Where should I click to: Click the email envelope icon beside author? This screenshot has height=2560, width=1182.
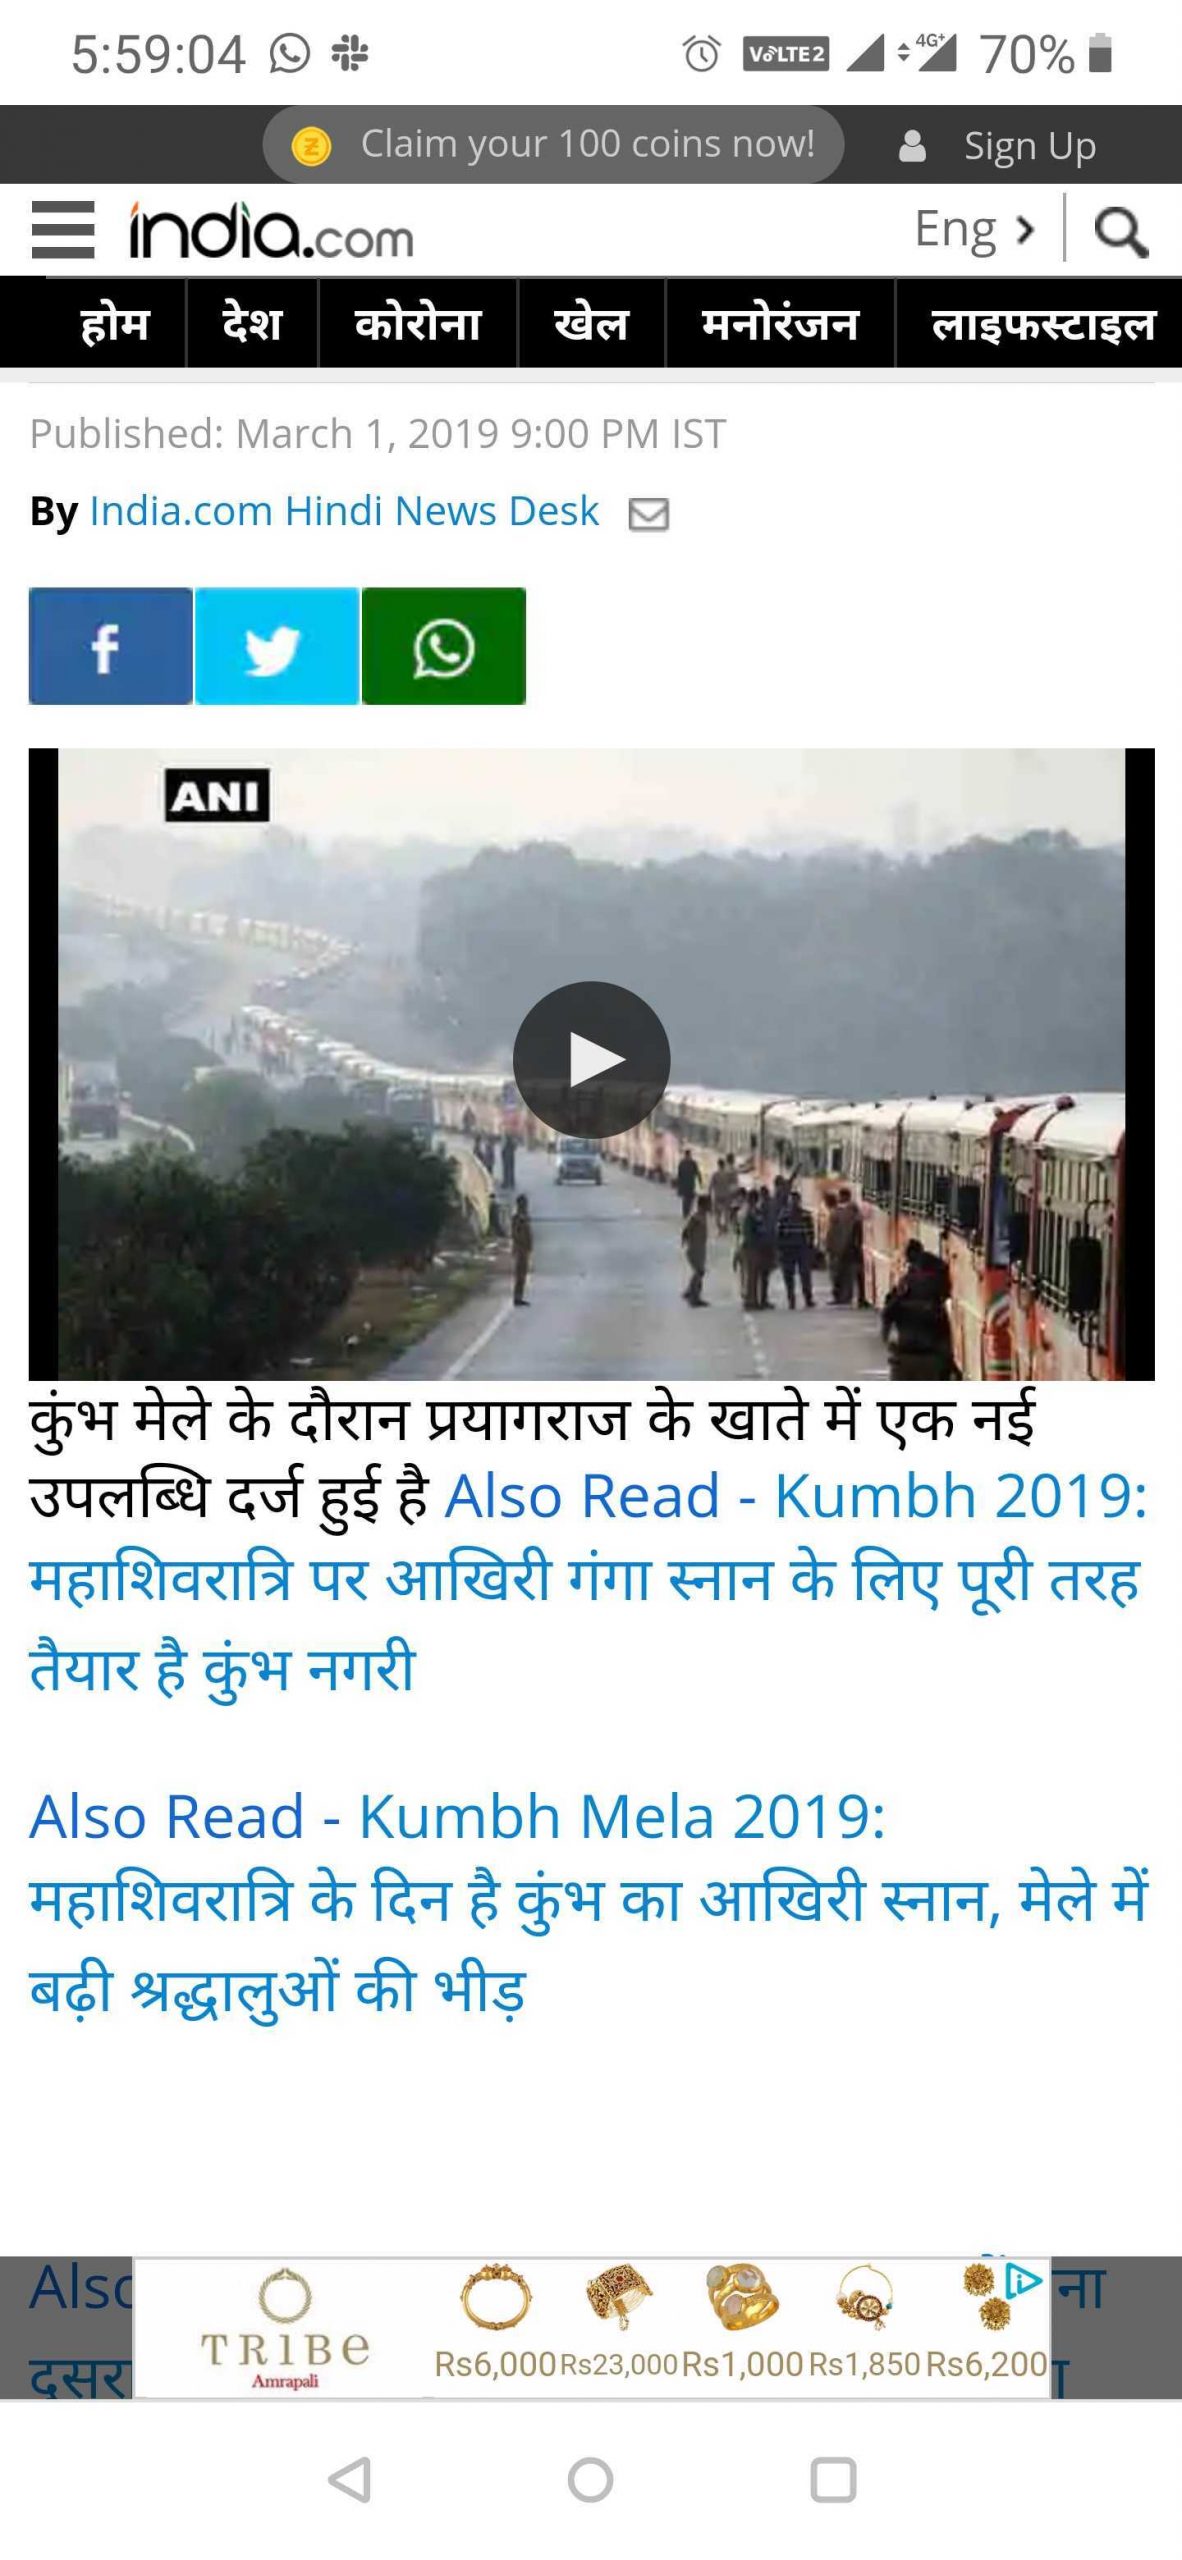648,514
